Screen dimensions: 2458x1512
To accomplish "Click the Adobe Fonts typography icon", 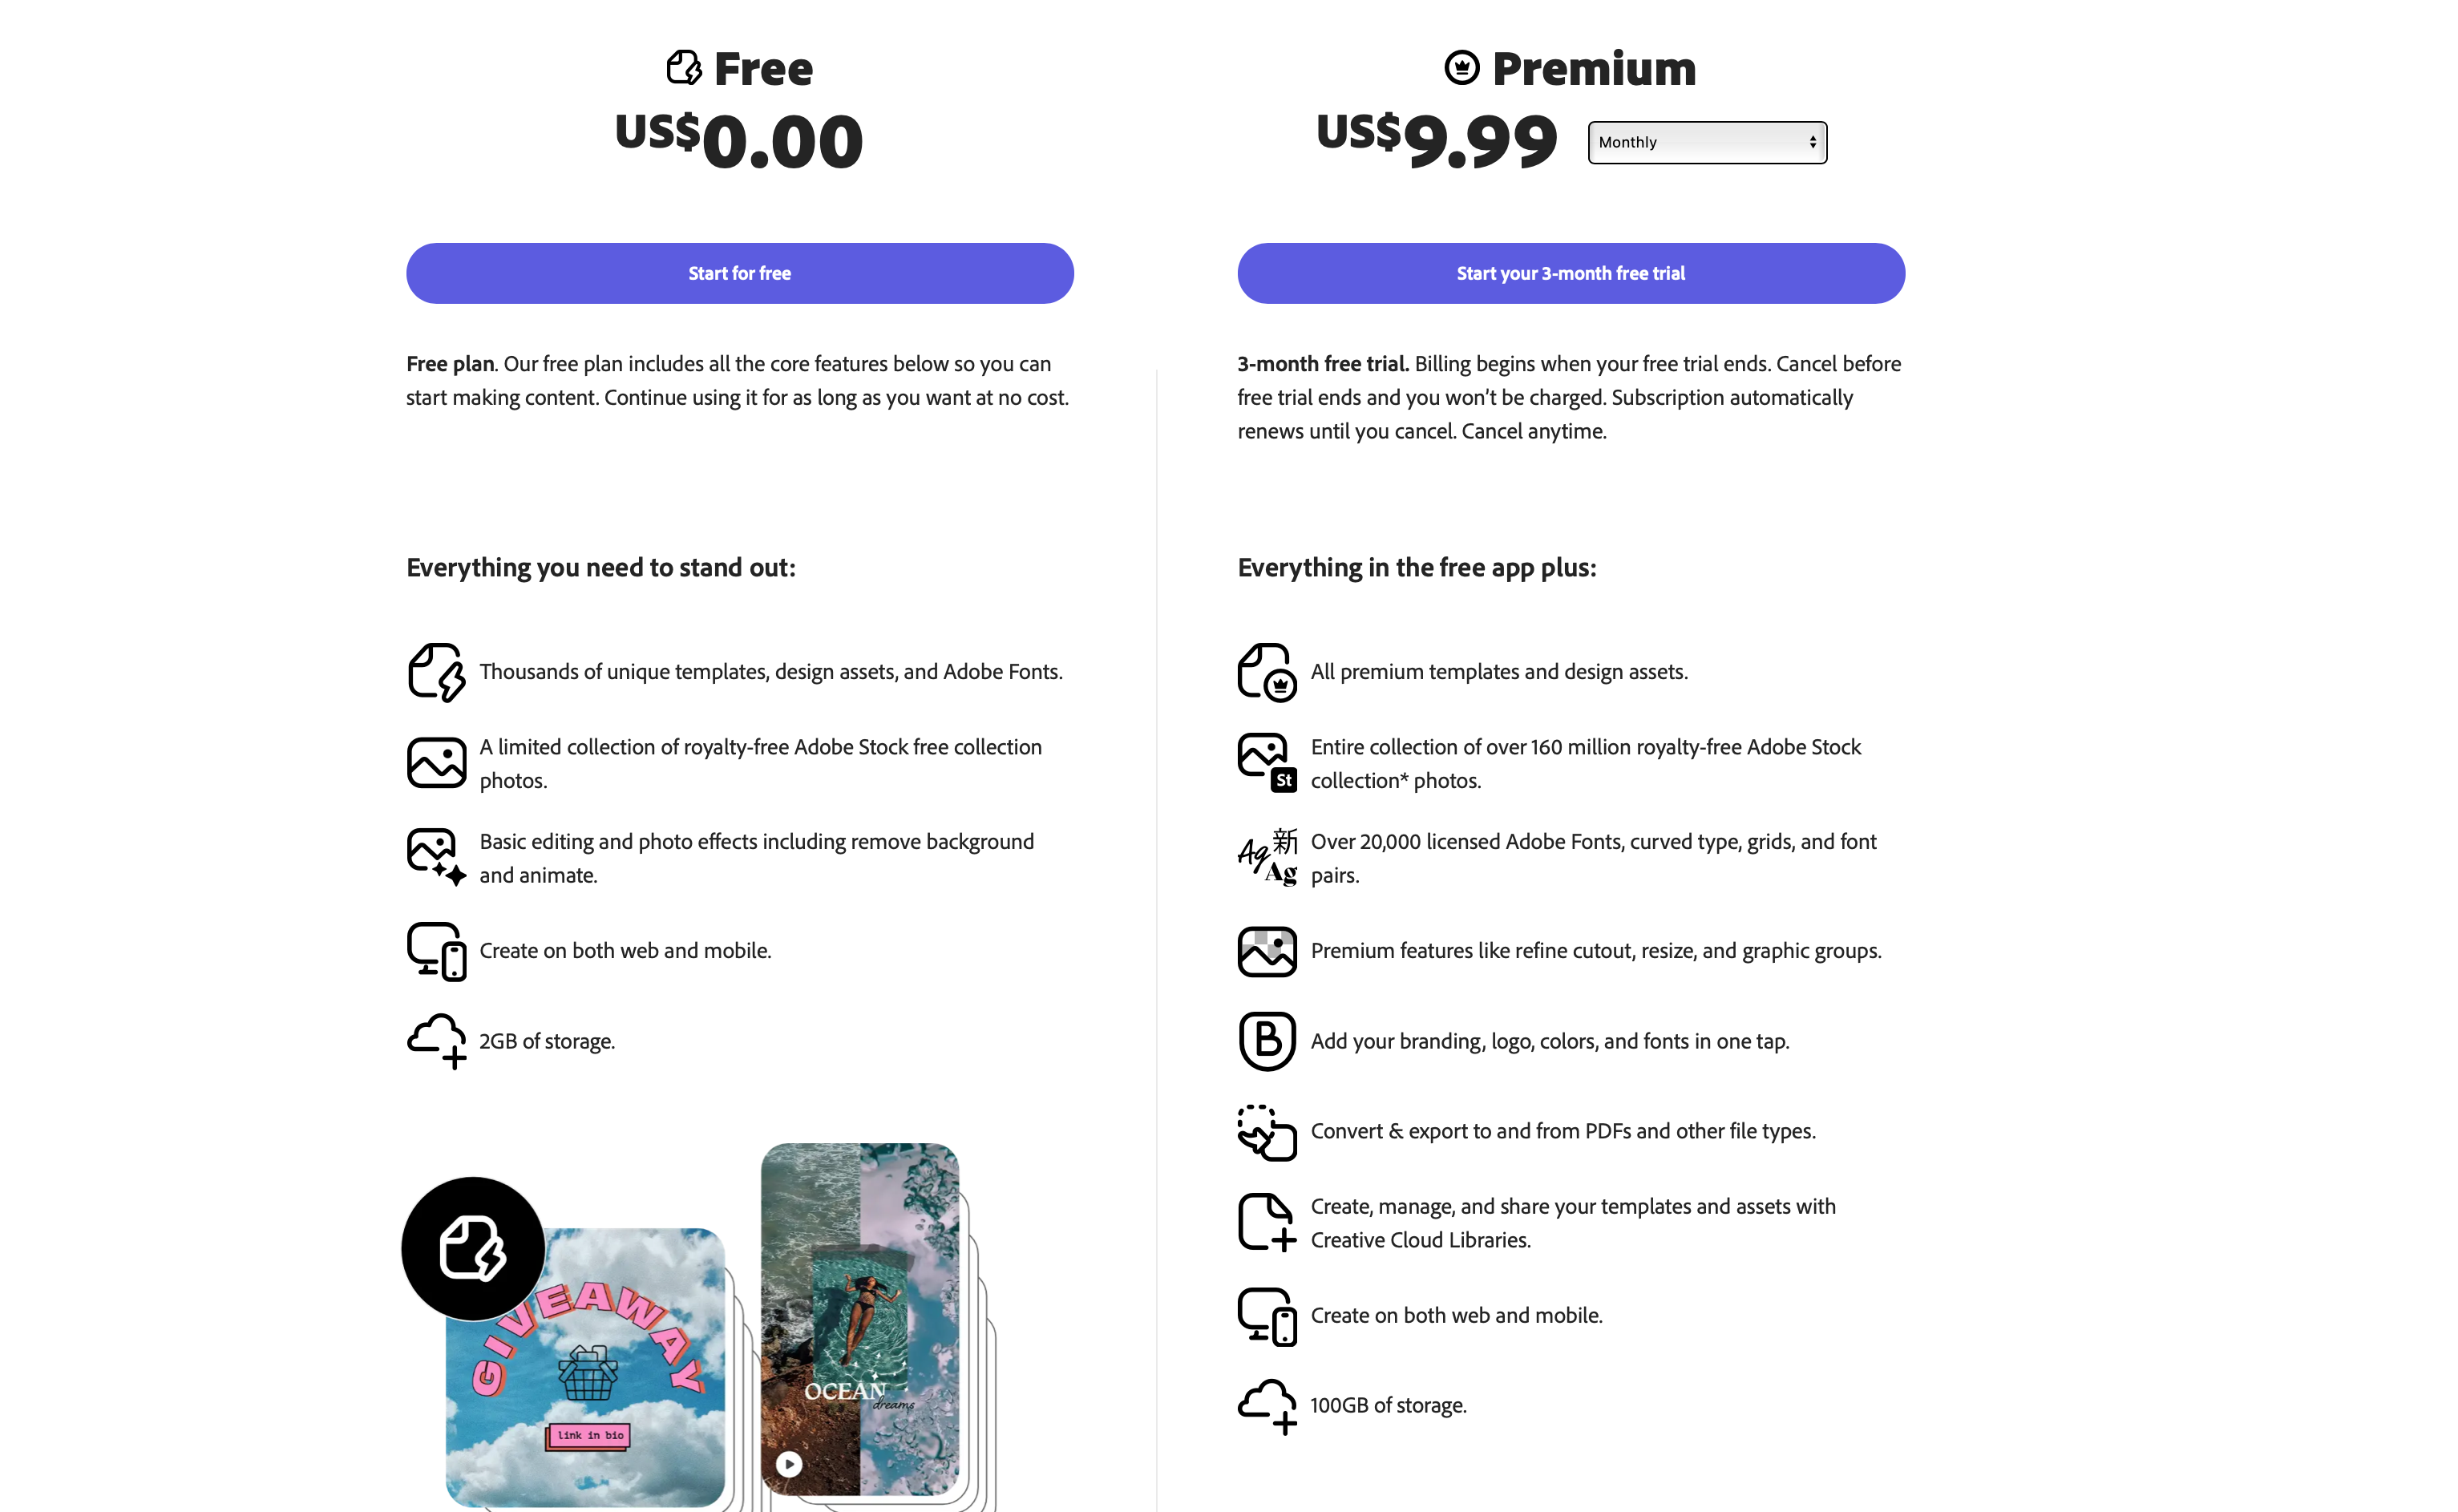I will 1267,857.
